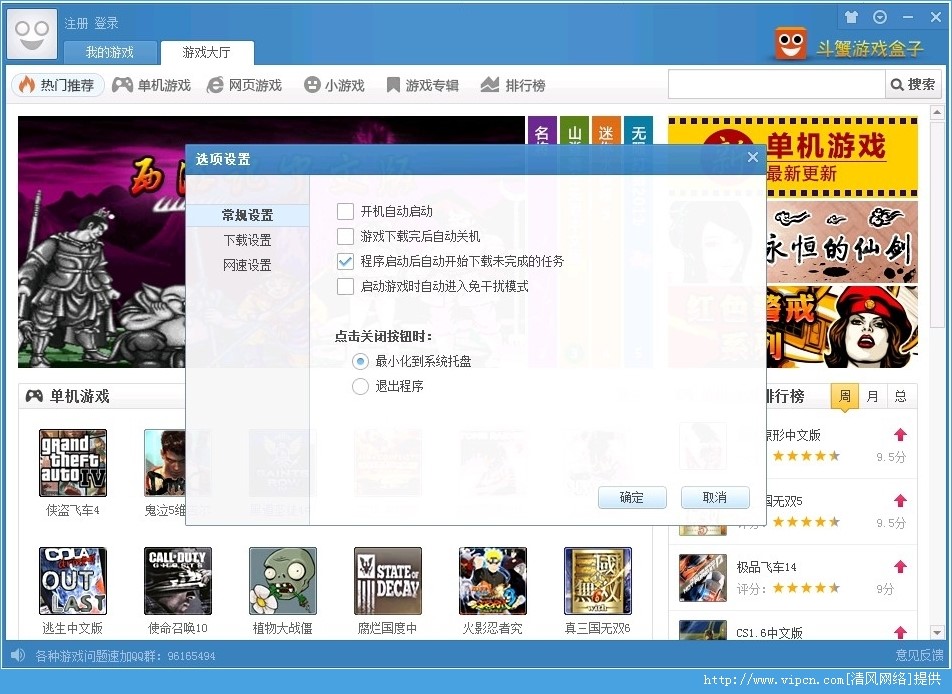Image resolution: width=952 pixels, height=694 pixels.
Task: Click the orange 迷 carousel tab
Action: pos(606,130)
